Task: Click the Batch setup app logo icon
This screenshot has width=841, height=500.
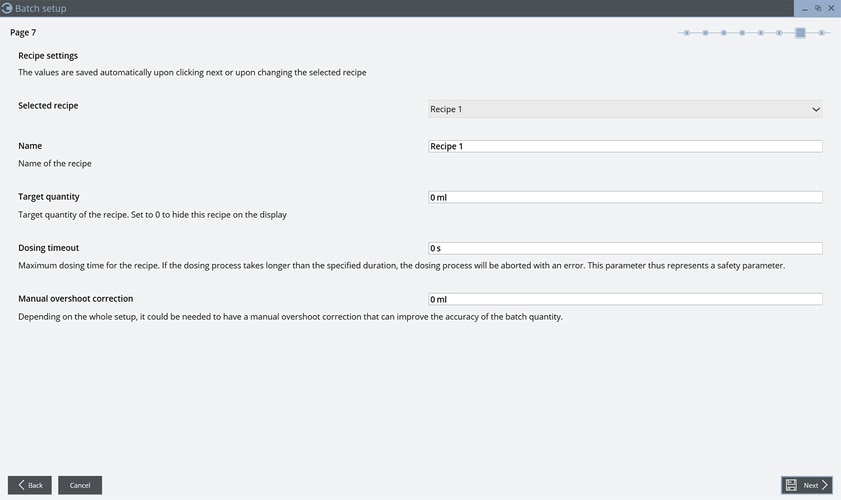Action: pyautogui.click(x=6, y=8)
